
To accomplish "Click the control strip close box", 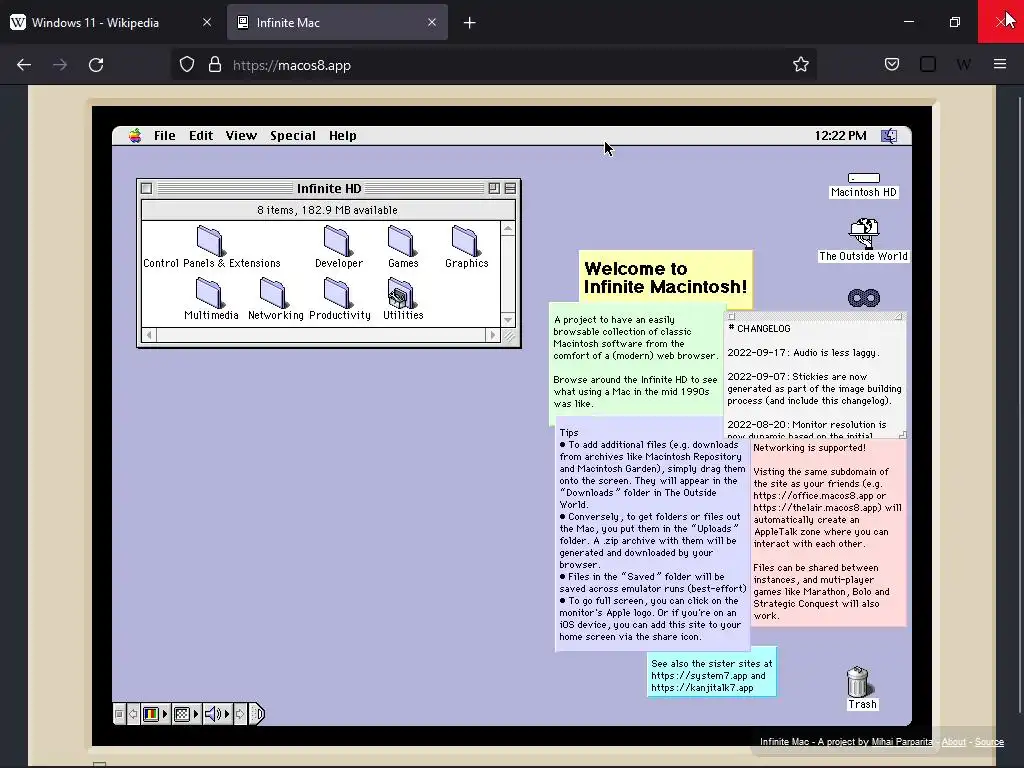I will point(119,714).
